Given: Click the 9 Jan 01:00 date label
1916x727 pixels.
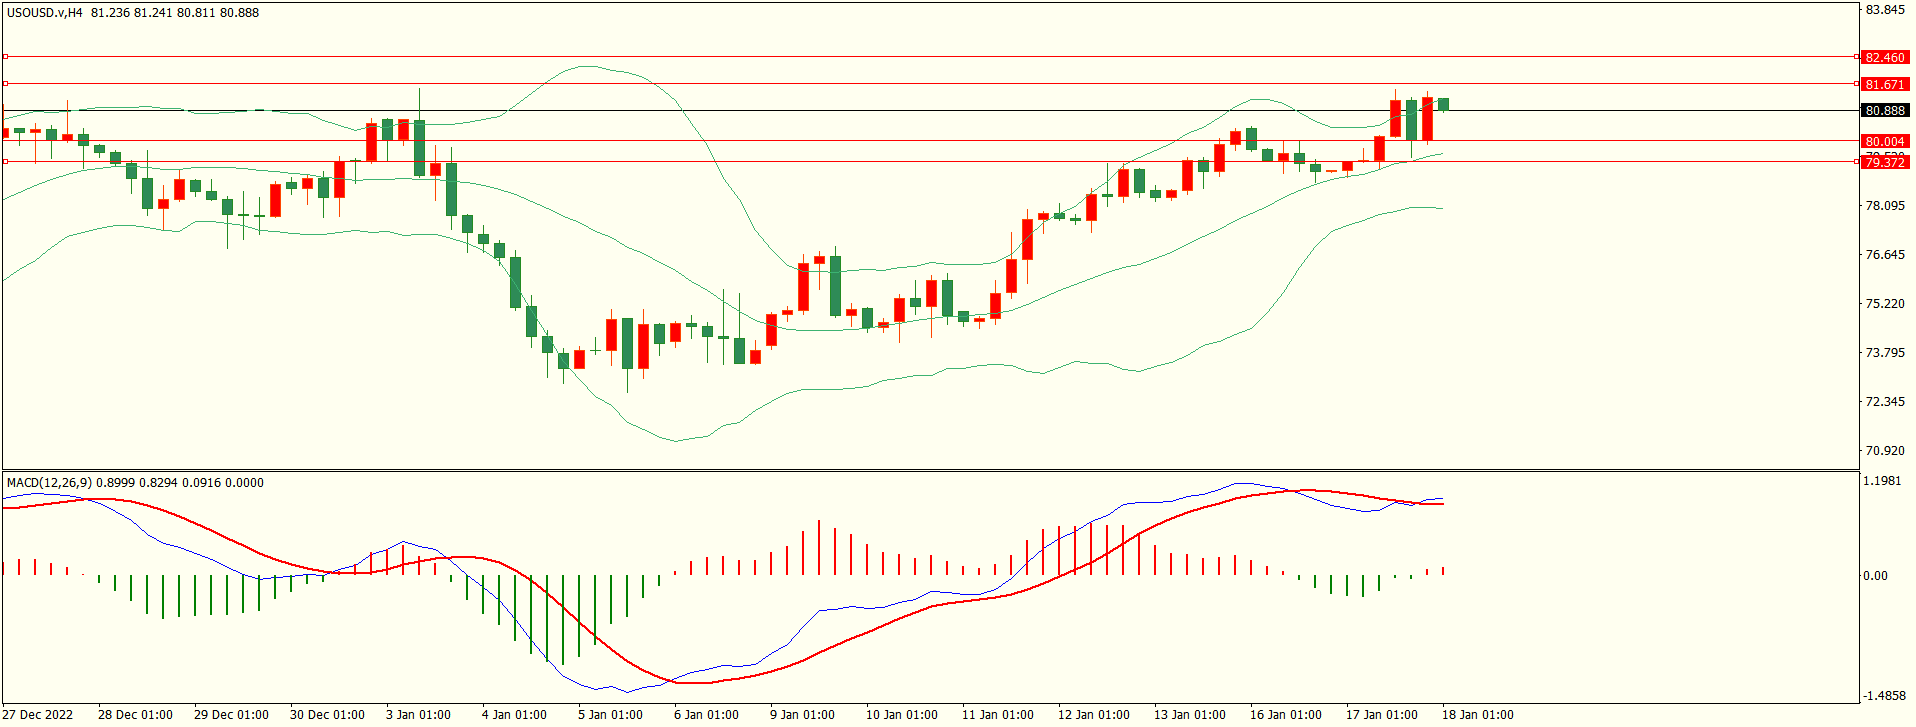Looking at the screenshot, I should point(802,715).
